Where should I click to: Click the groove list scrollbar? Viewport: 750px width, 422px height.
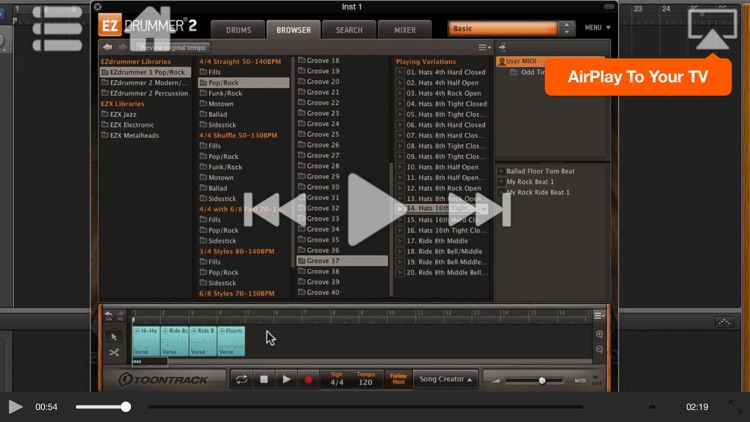[391, 230]
